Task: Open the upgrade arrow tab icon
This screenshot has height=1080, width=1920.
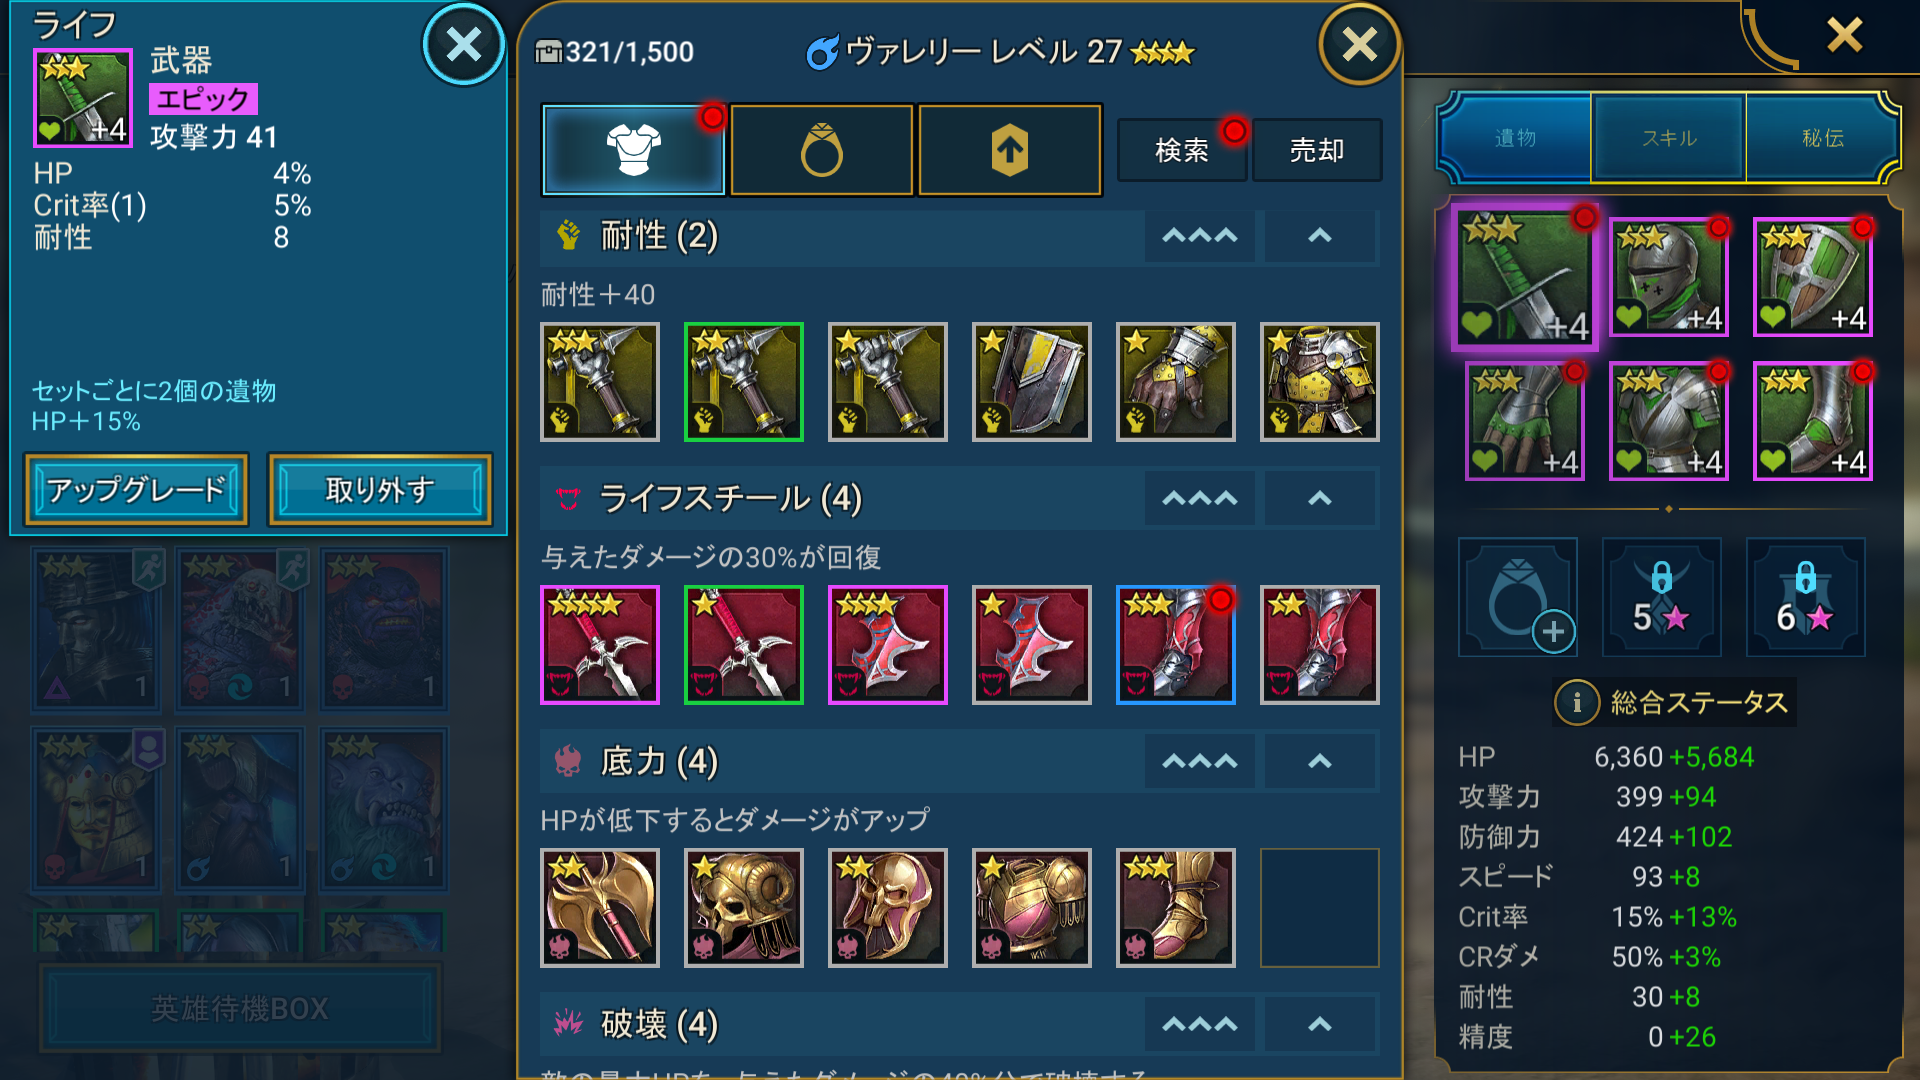Action: pyautogui.click(x=1009, y=150)
